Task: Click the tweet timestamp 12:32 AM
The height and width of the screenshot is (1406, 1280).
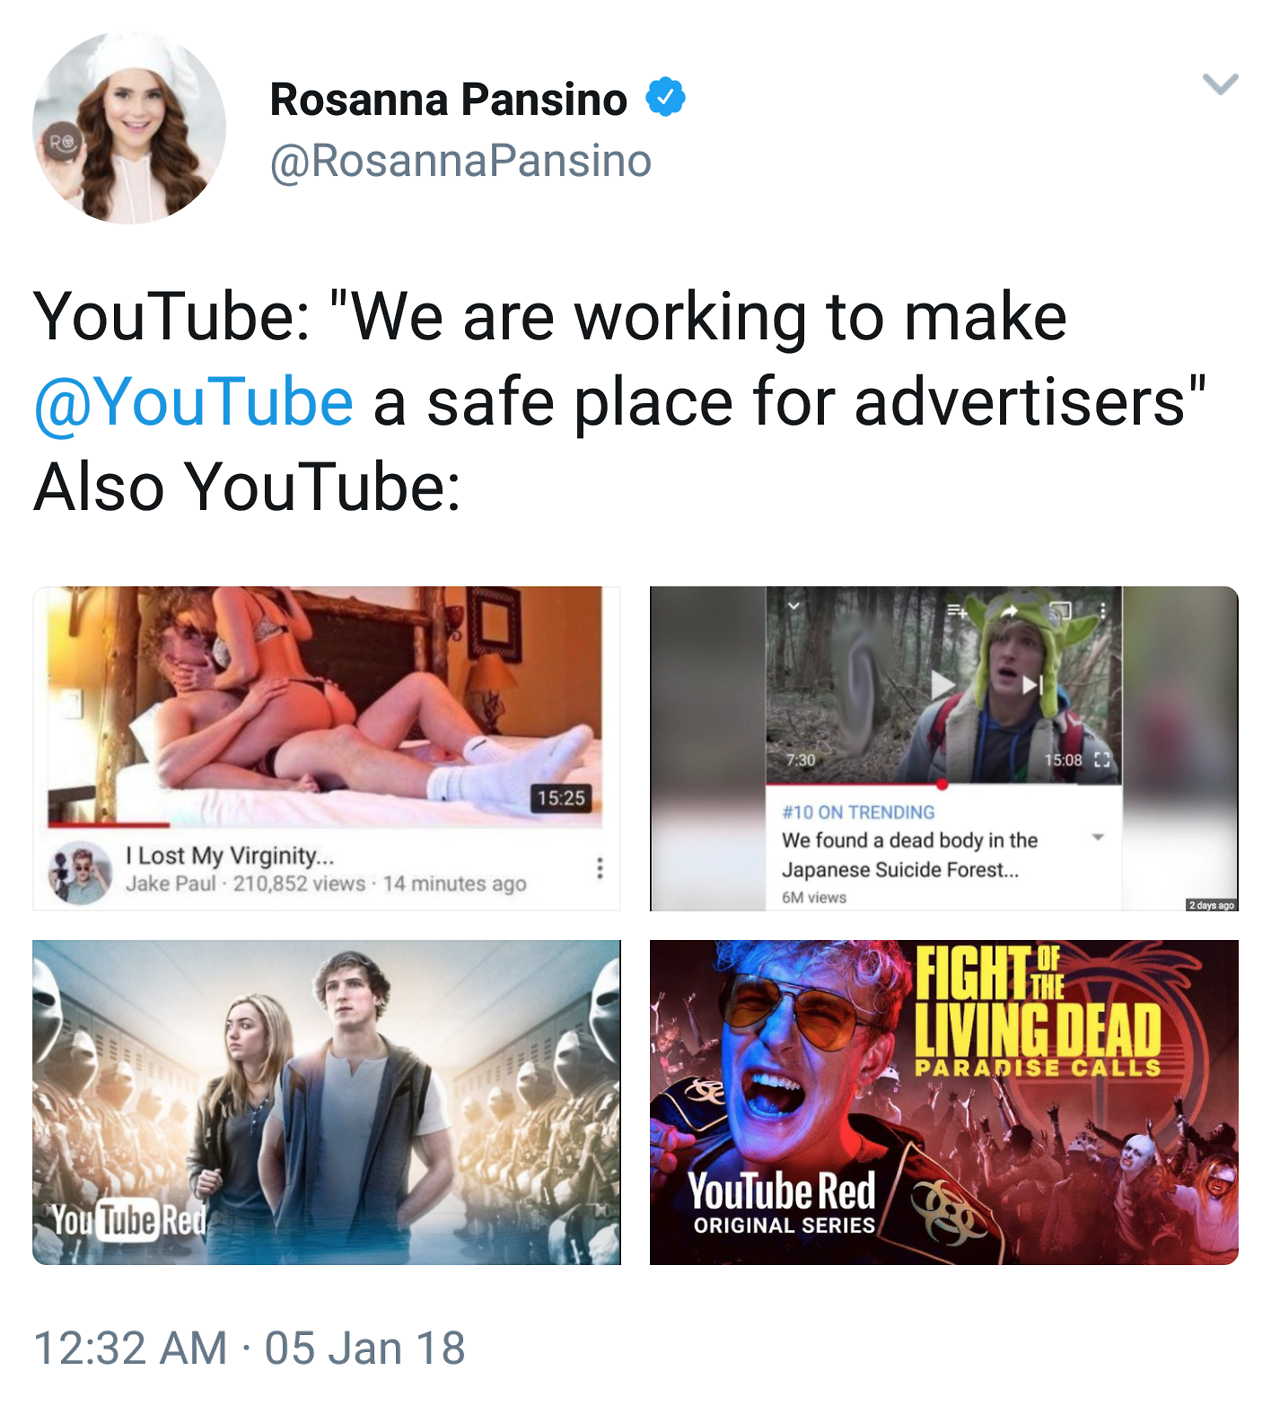Action: point(130,1348)
